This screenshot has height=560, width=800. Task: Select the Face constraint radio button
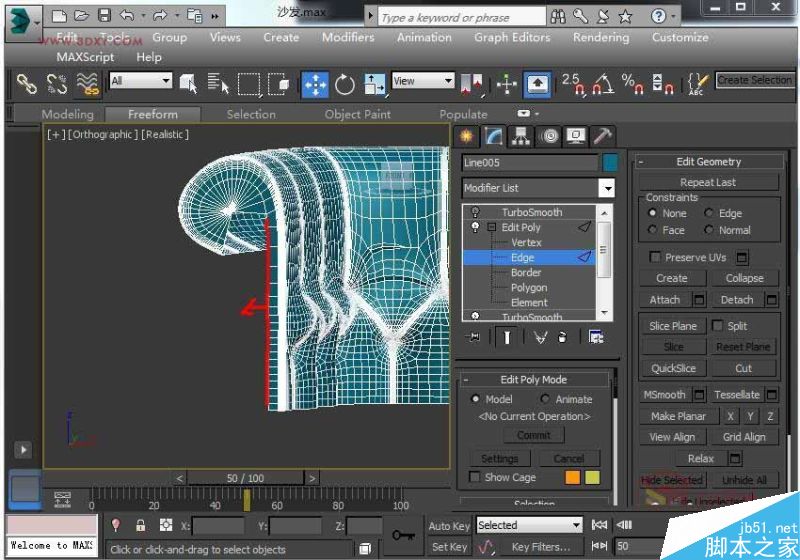point(652,230)
